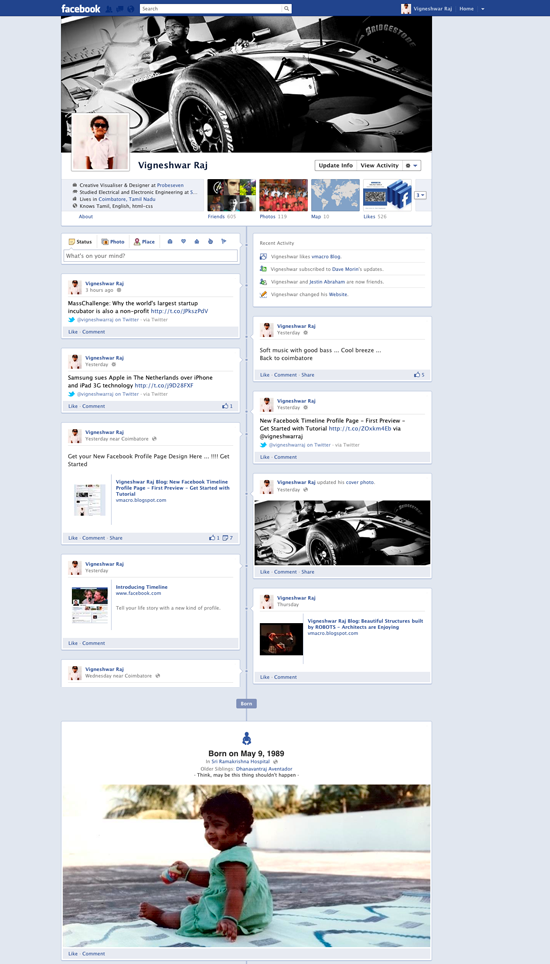Expand the '3' more sections dropdown
This screenshot has width=550, height=964.
[x=421, y=195]
